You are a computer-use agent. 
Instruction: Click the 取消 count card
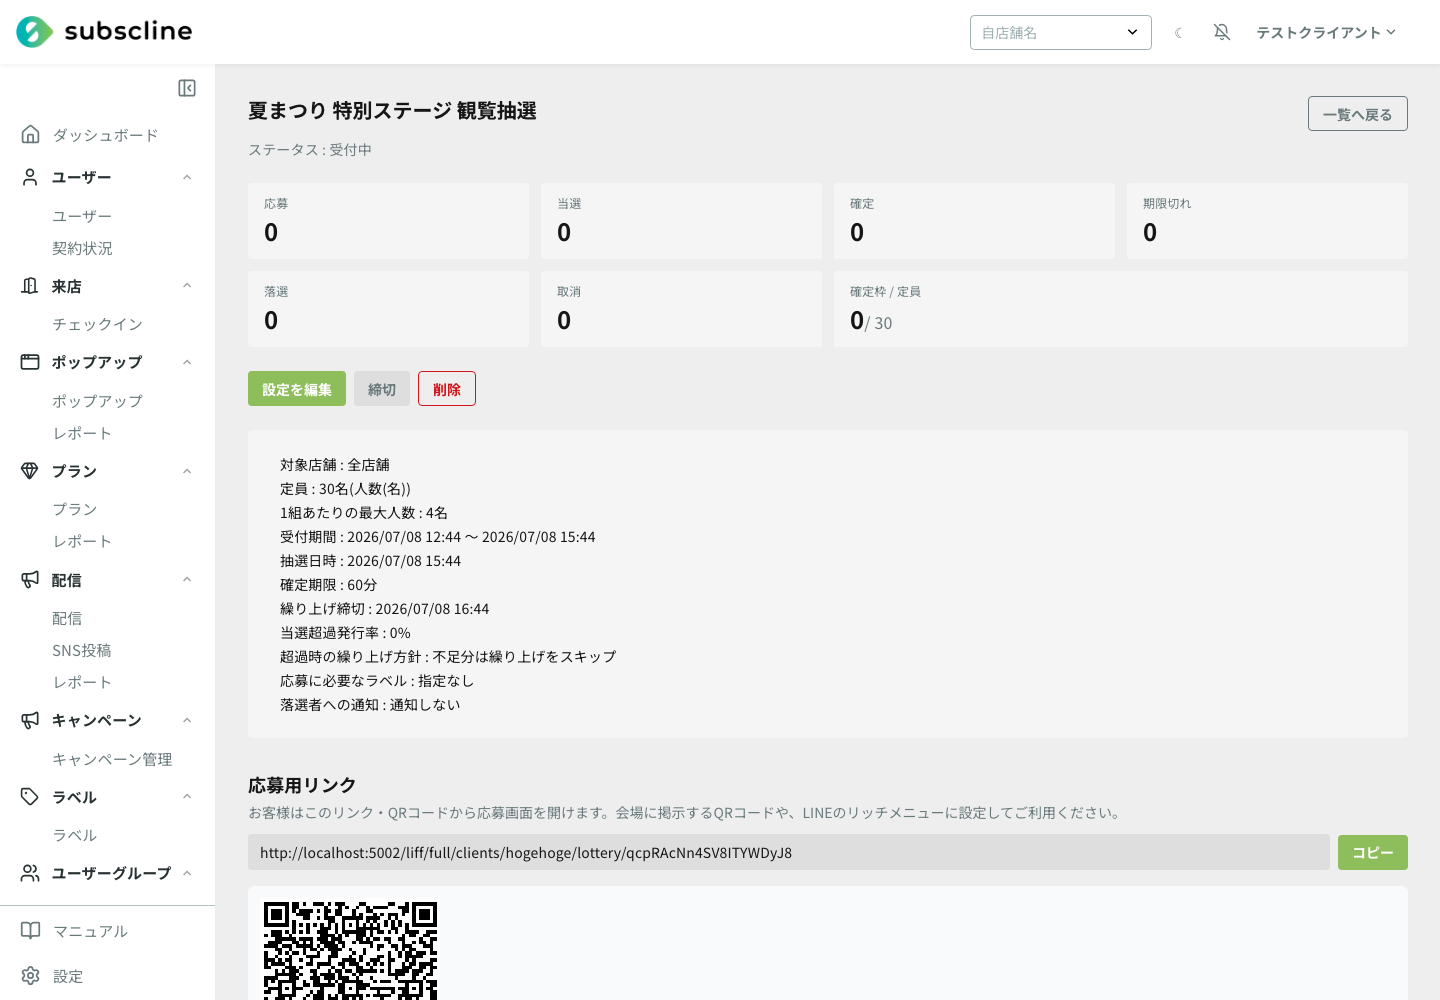[681, 309]
